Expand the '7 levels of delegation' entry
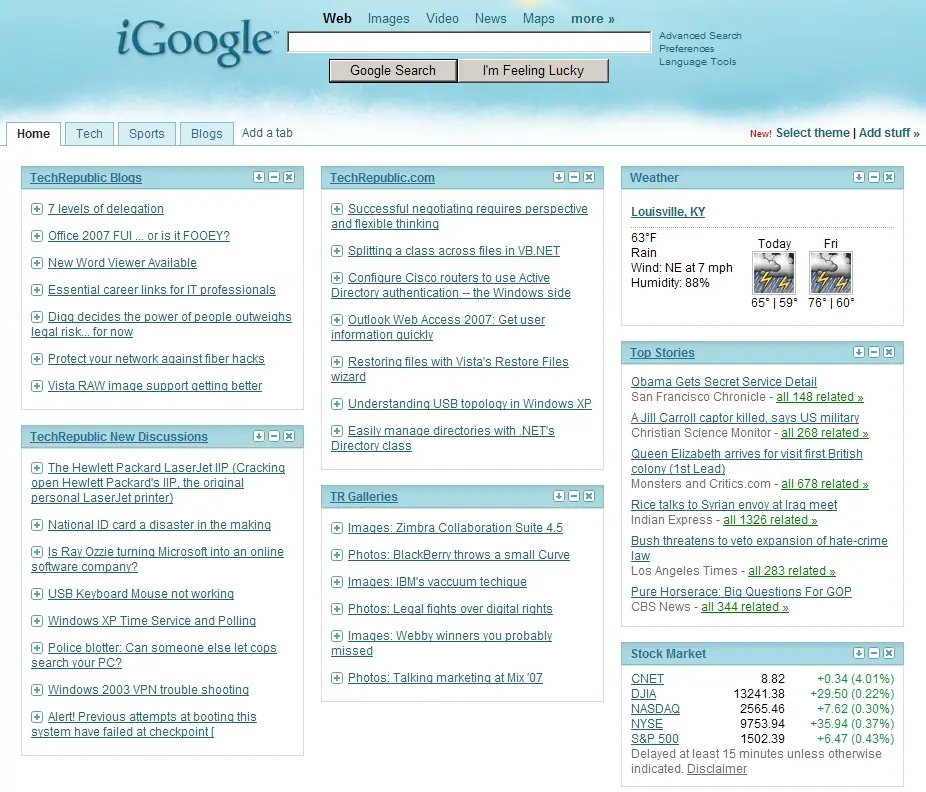 [37, 209]
